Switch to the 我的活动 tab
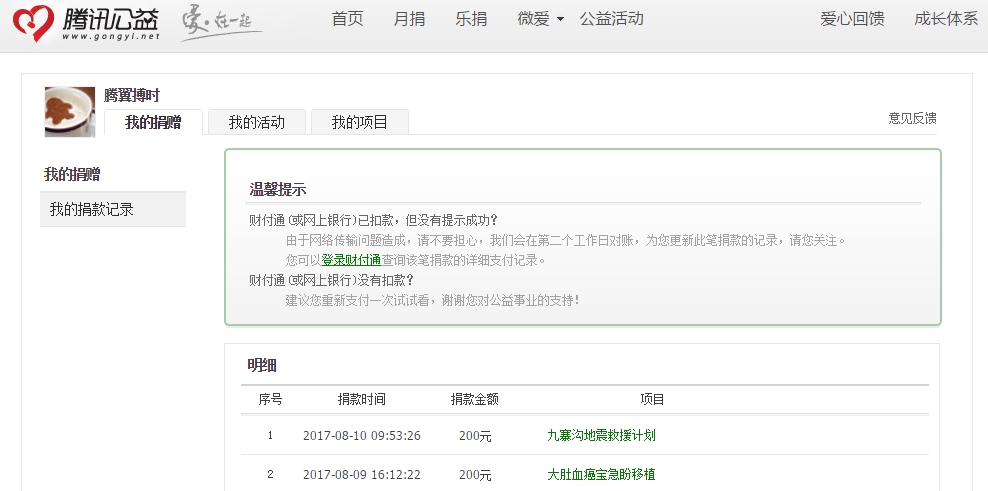 point(257,123)
